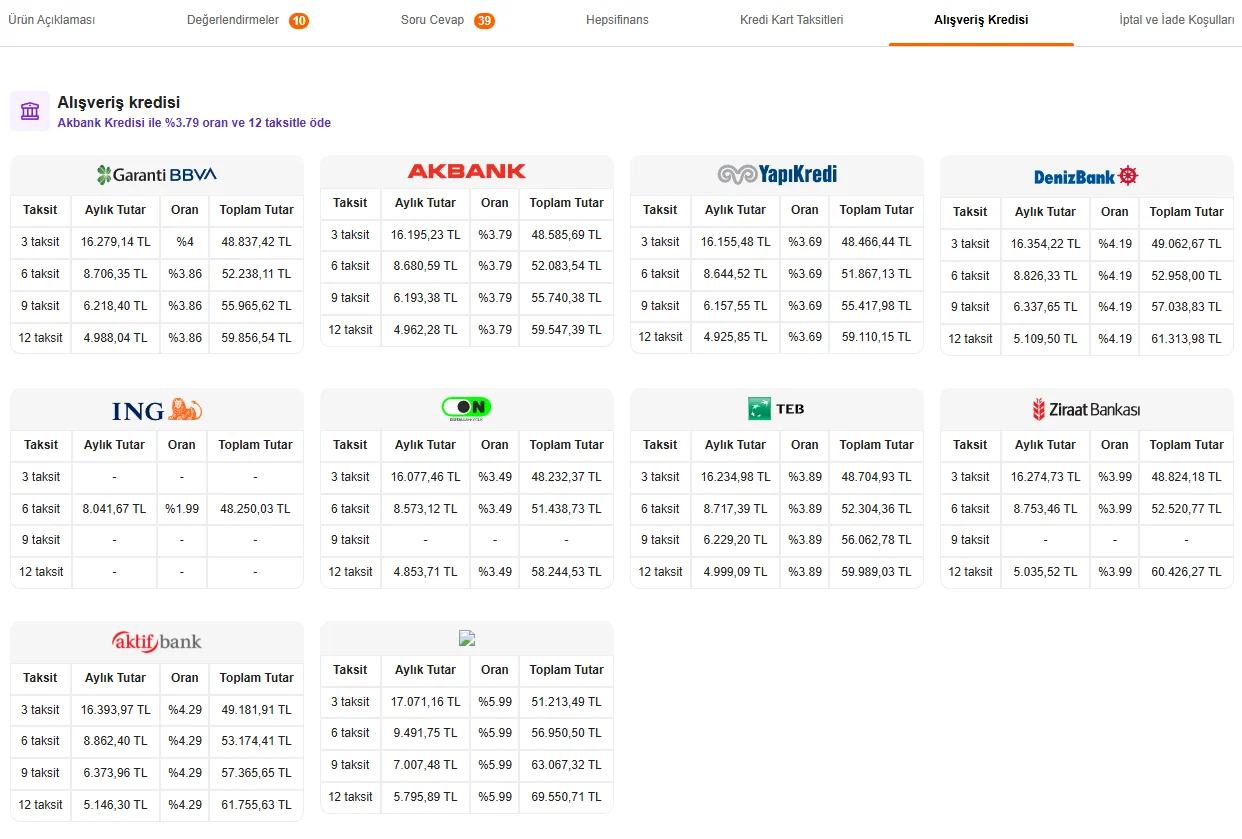Click the Aktif Bank logo
The width and height of the screenshot is (1242, 839).
tap(157, 641)
